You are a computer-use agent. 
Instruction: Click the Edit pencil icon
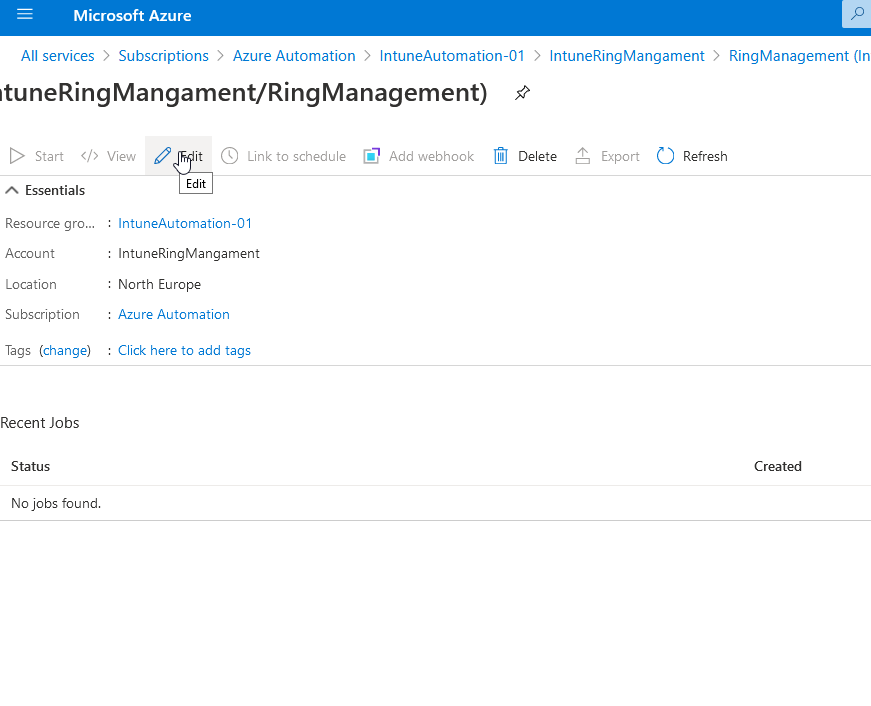(x=162, y=156)
